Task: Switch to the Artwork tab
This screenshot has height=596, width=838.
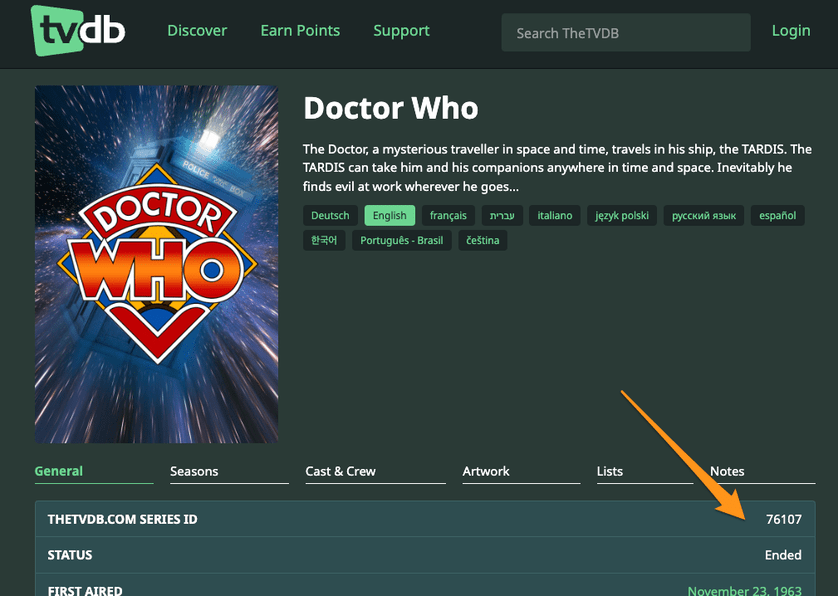Action: [x=521, y=472]
